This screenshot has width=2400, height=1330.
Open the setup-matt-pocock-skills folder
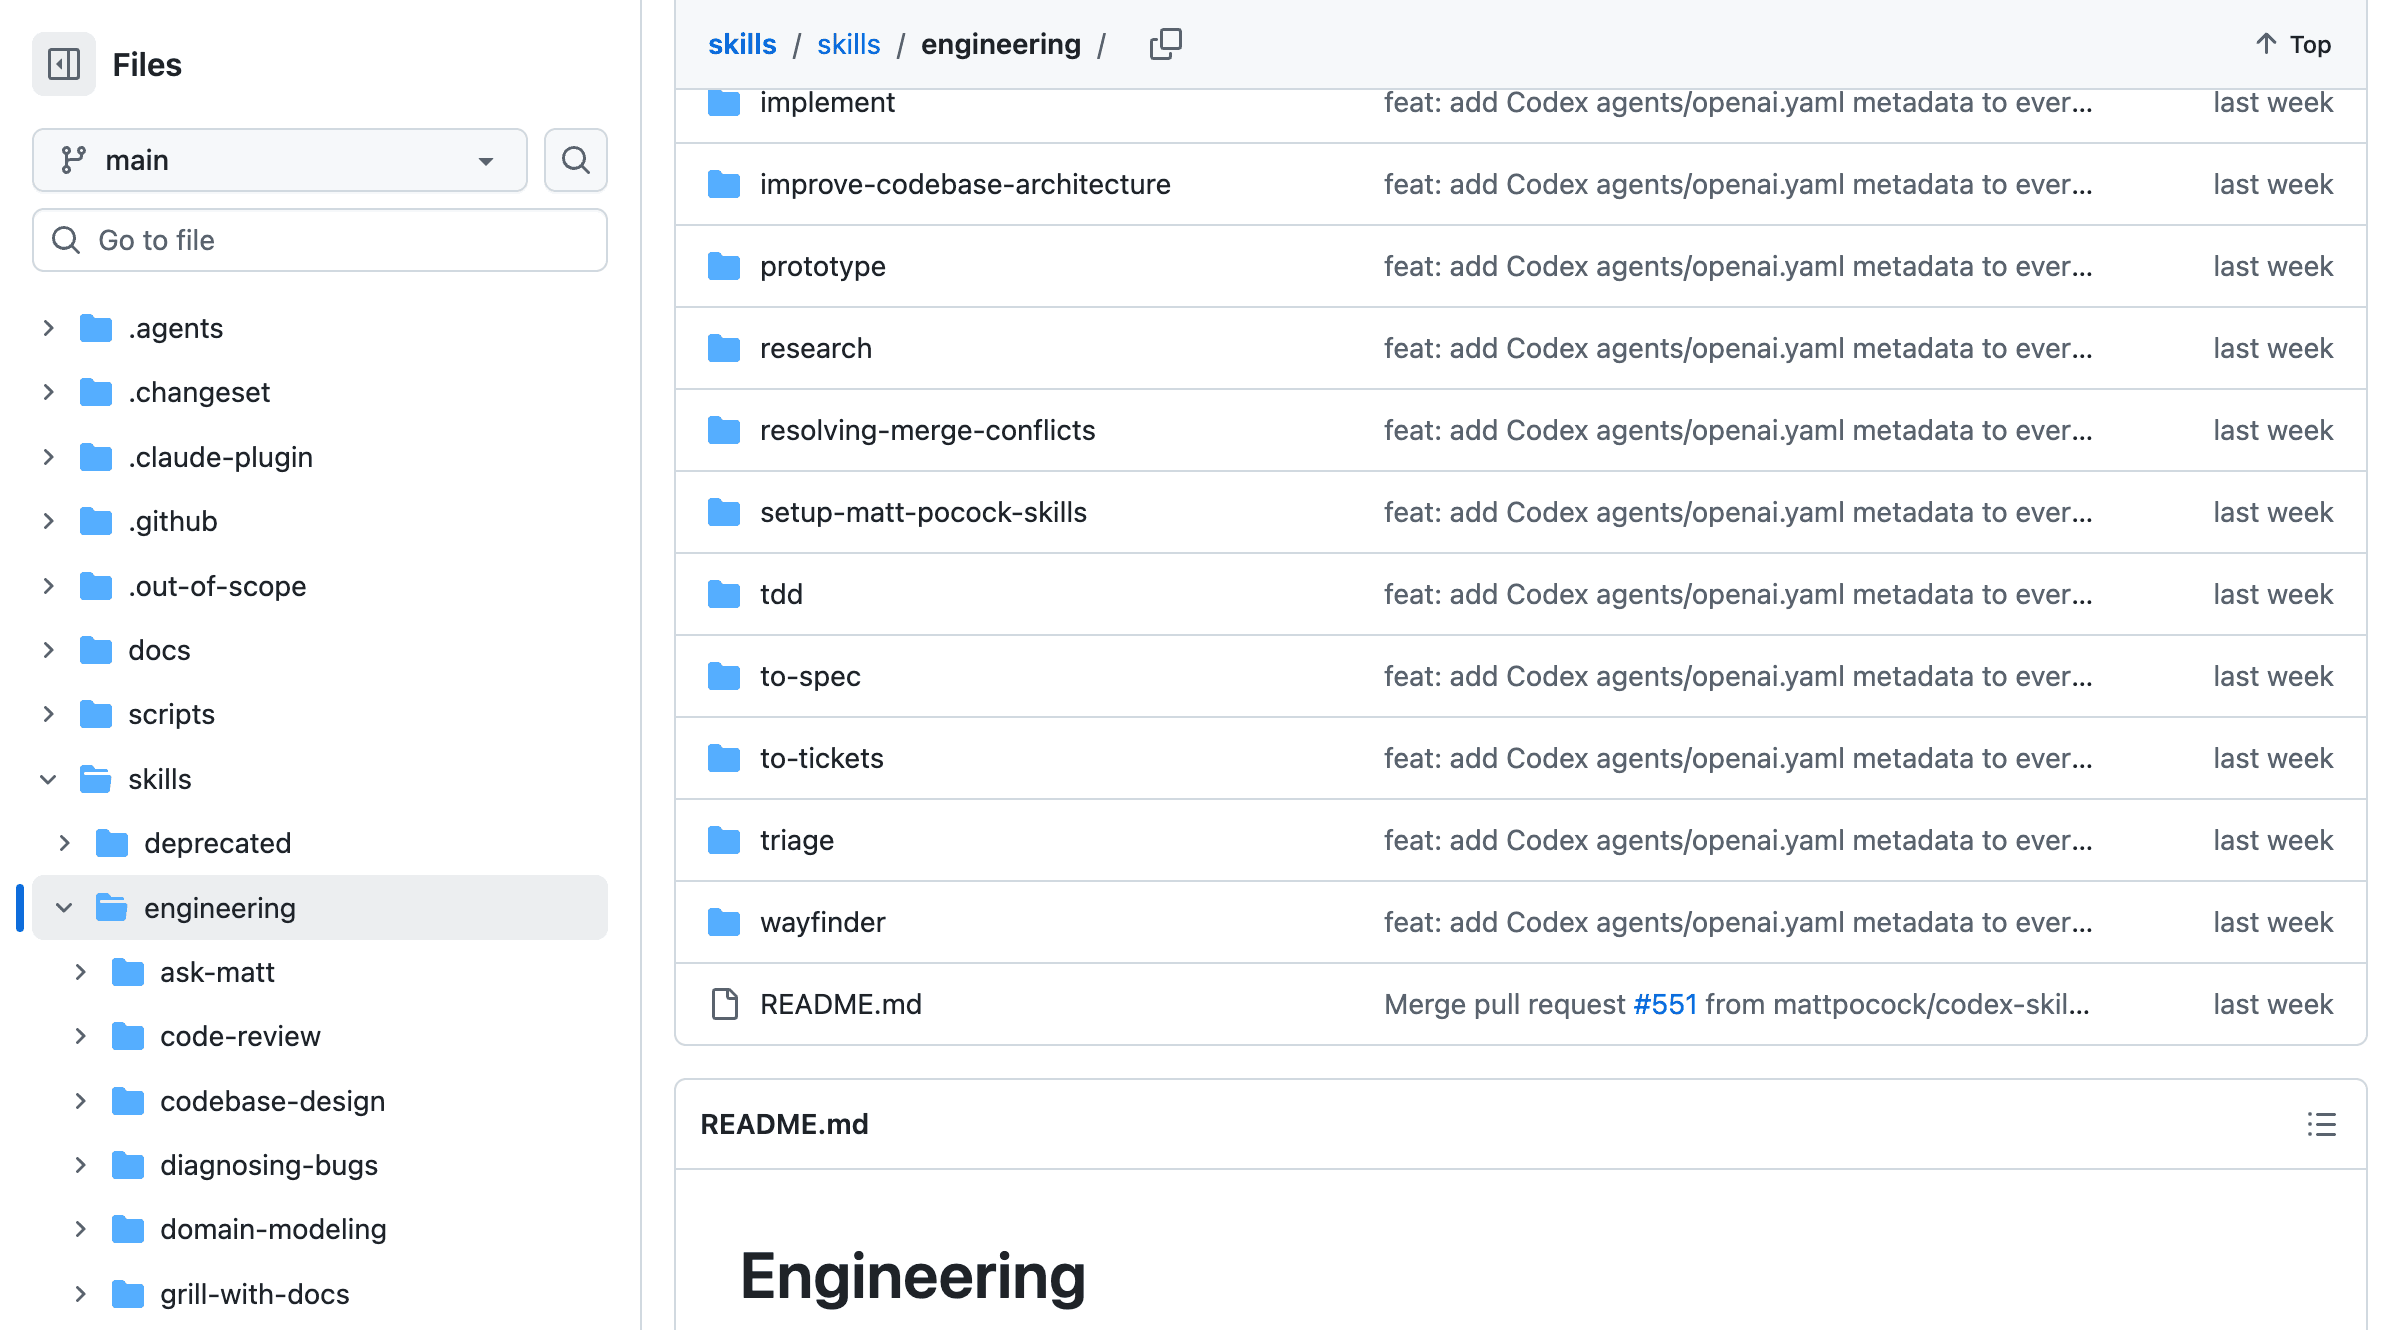923,512
